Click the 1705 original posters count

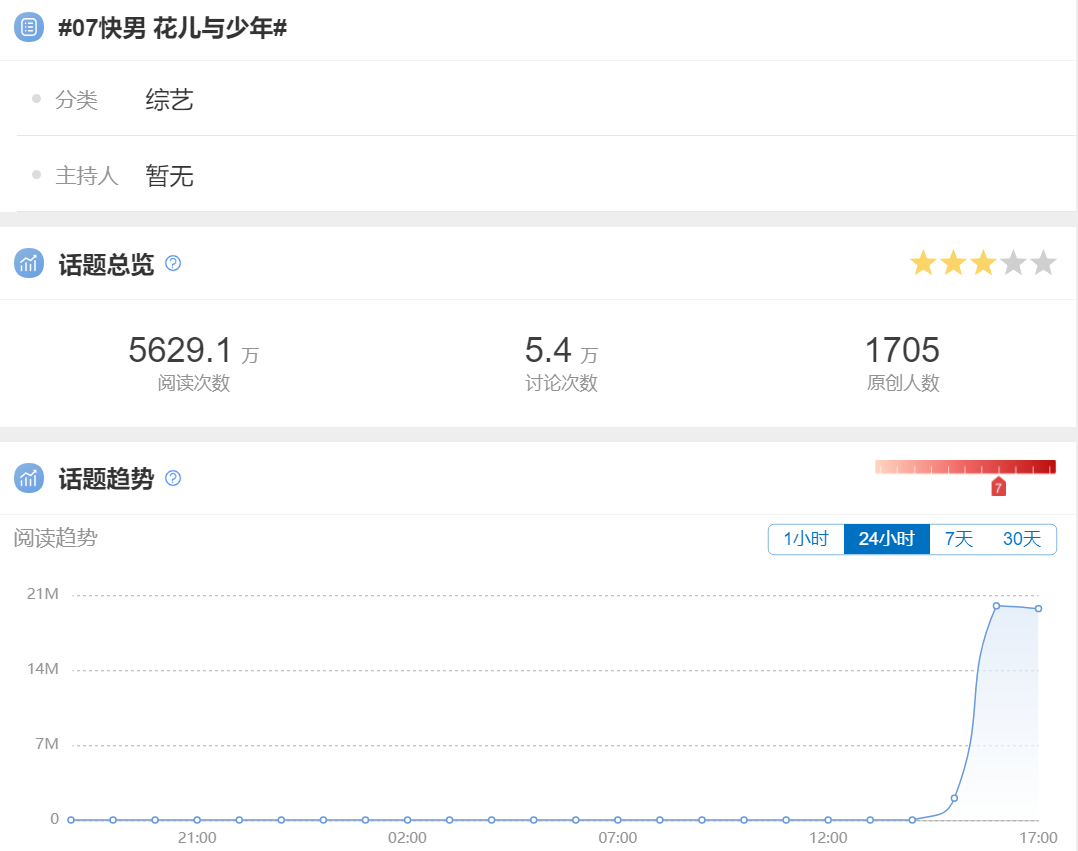tap(902, 350)
